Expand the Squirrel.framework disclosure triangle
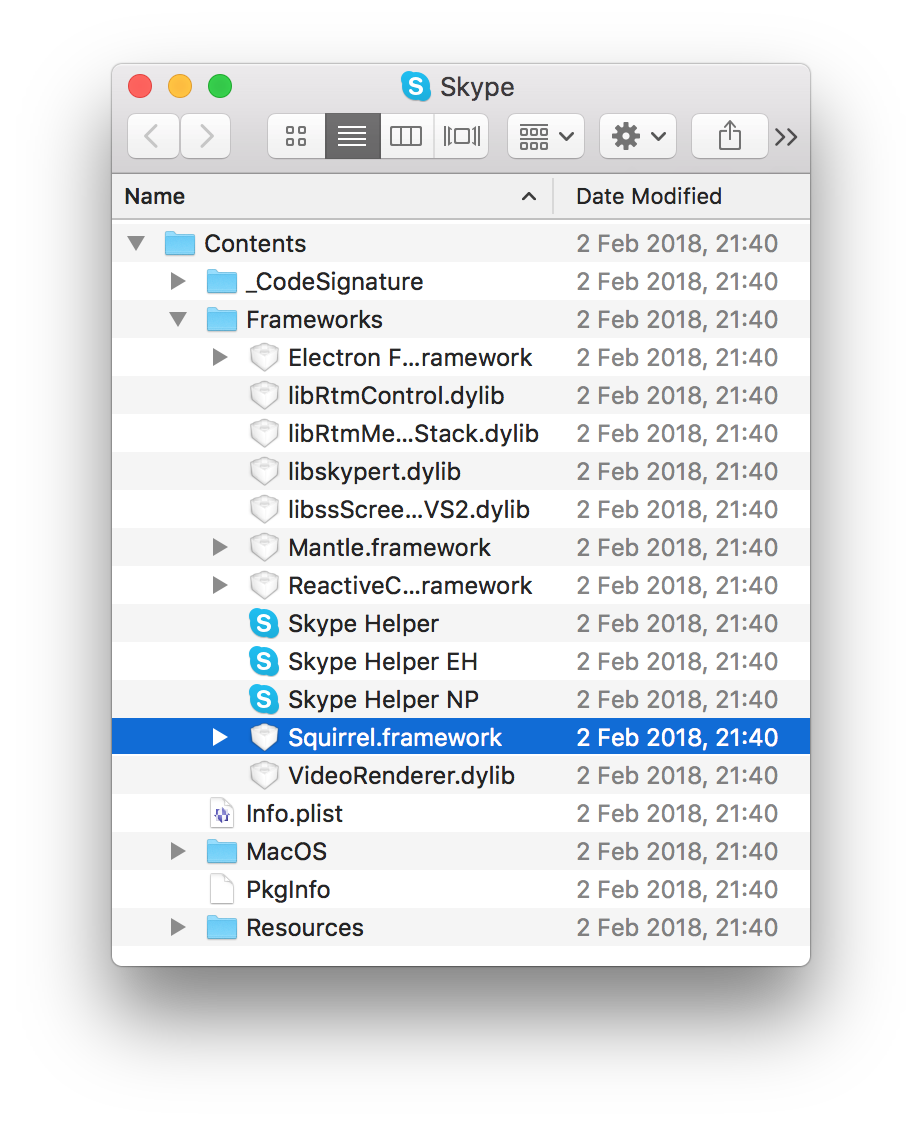Viewport: 922px width, 1126px height. (x=221, y=738)
